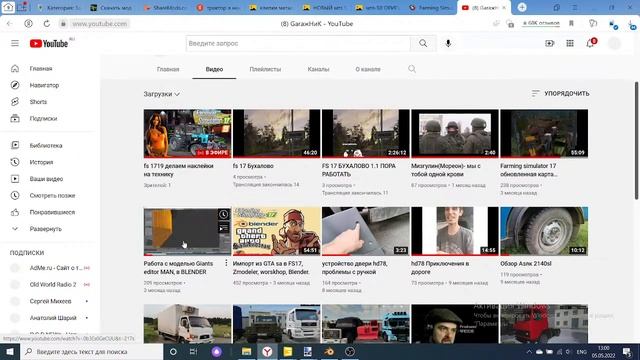
Task: Reload the page
Action: click(x=47, y=24)
